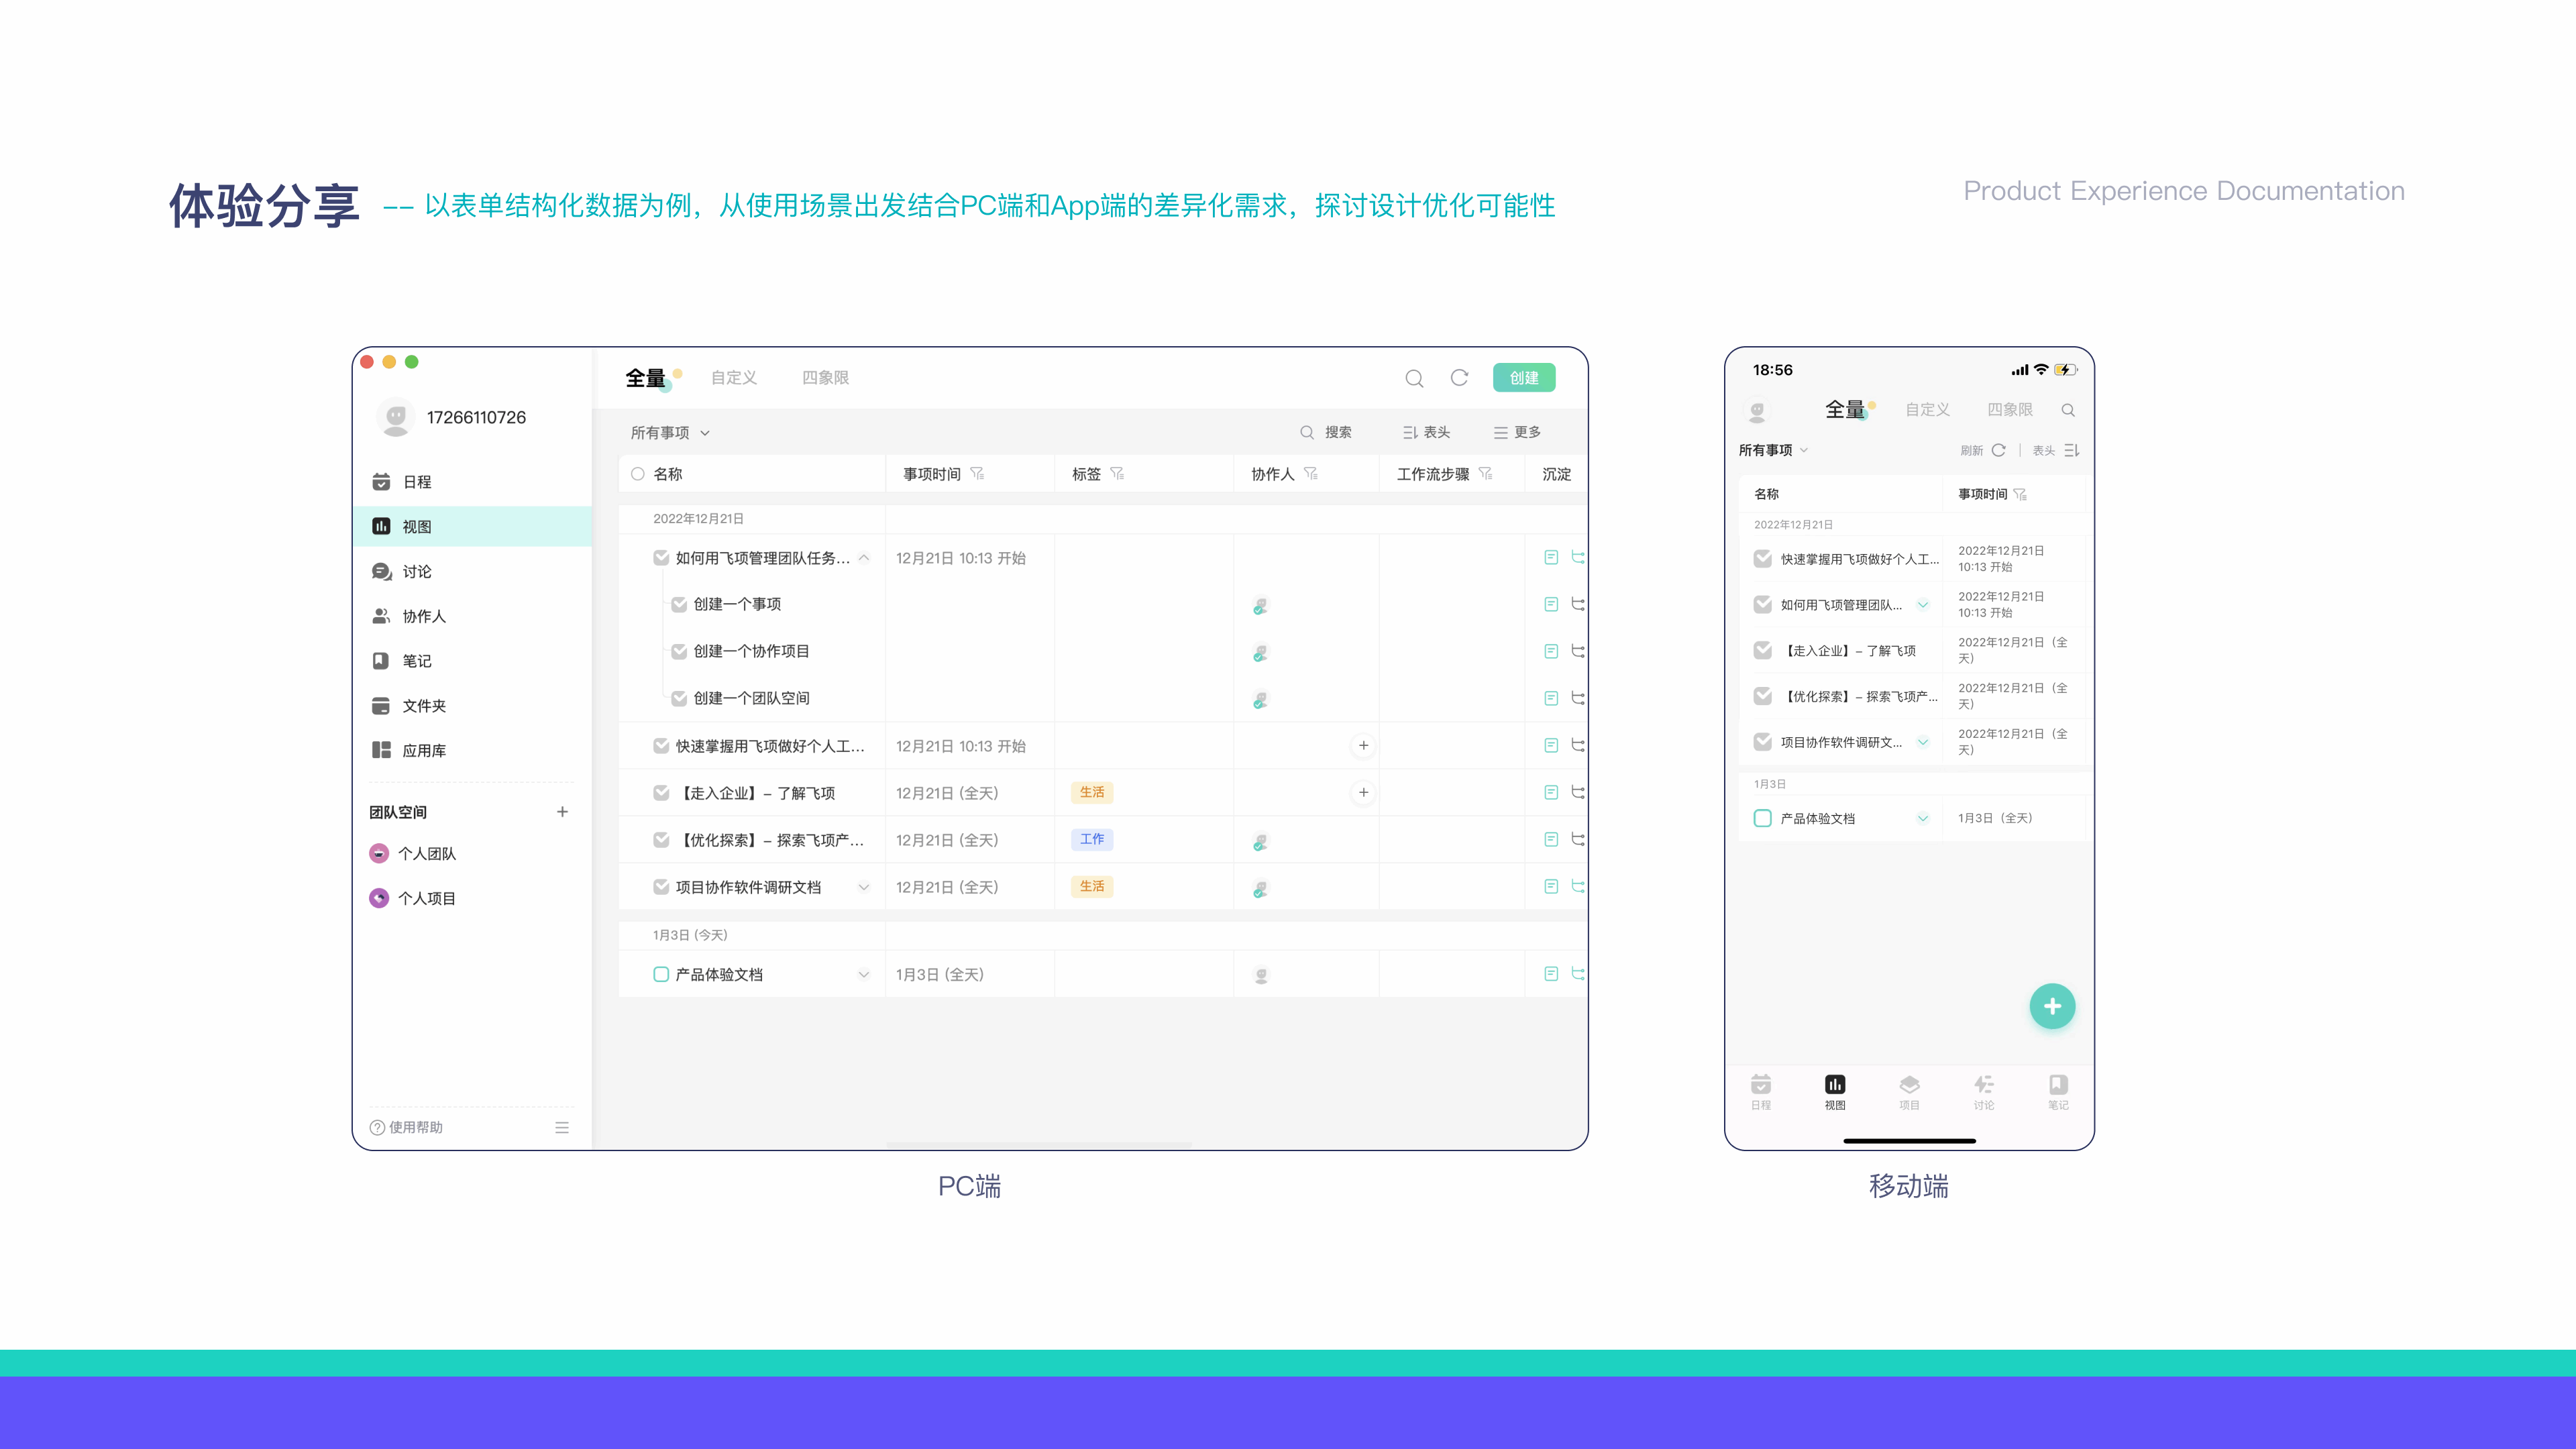Click the plus icon next to 团队空间
The image size is (2576, 1449).
562,812
